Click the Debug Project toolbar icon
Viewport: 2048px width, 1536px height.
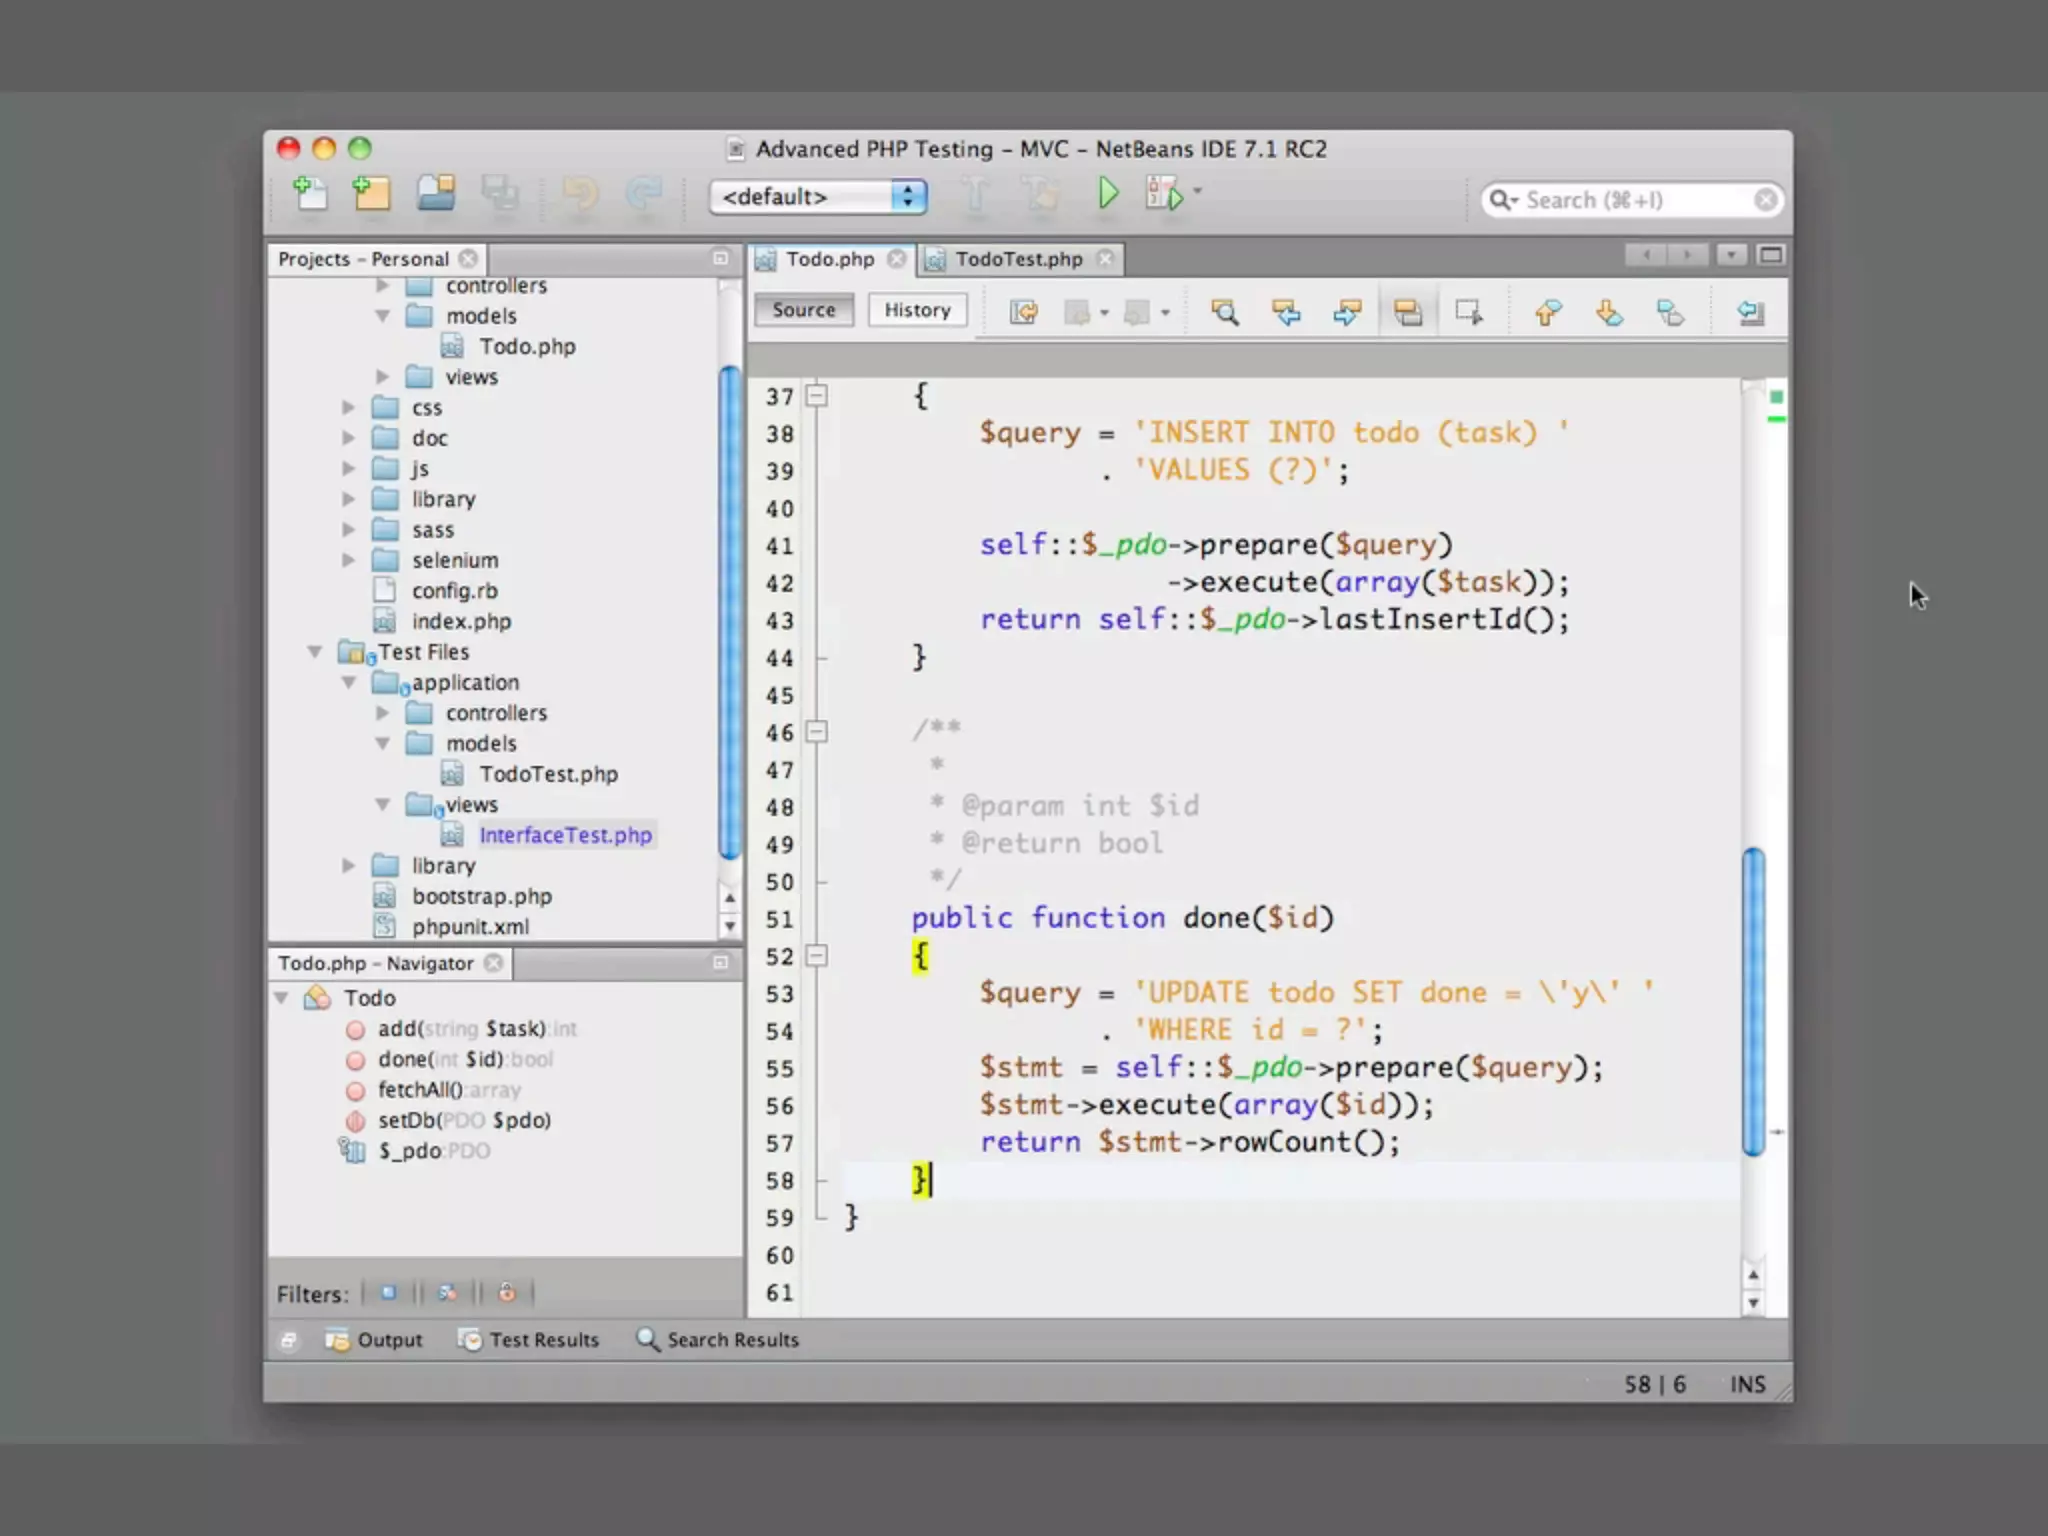click(1165, 194)
